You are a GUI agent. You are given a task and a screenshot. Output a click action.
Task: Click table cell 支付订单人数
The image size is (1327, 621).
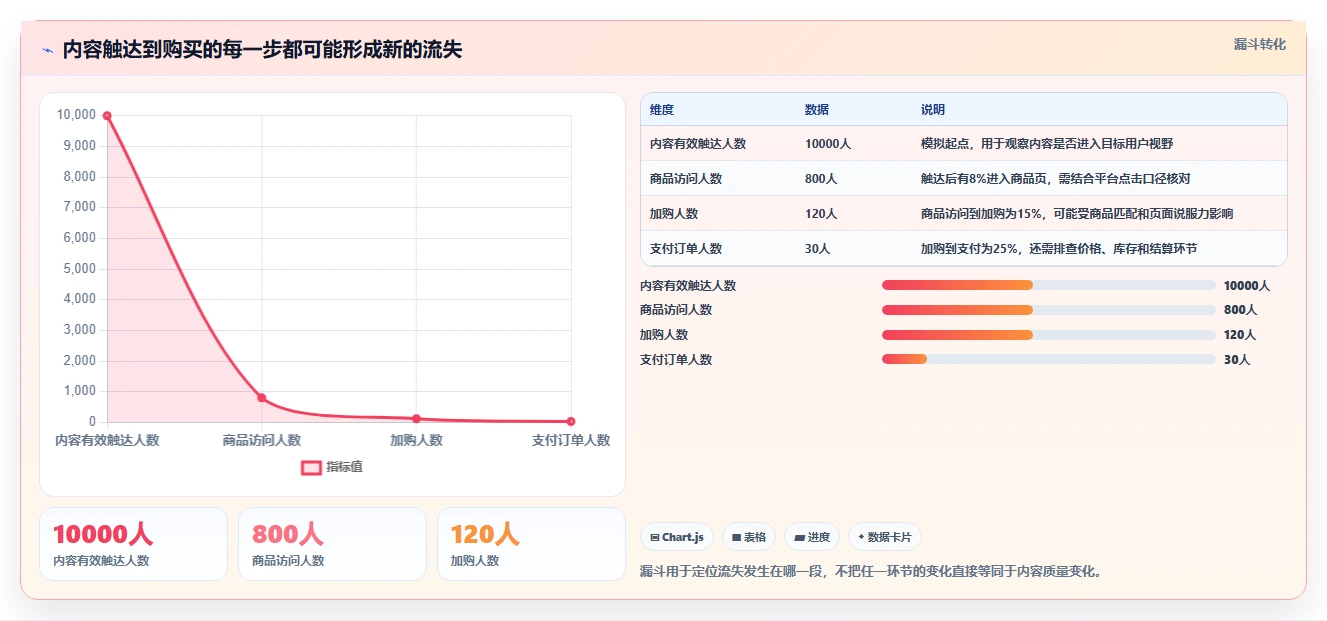pyautogui.click(x=686, y=249)
